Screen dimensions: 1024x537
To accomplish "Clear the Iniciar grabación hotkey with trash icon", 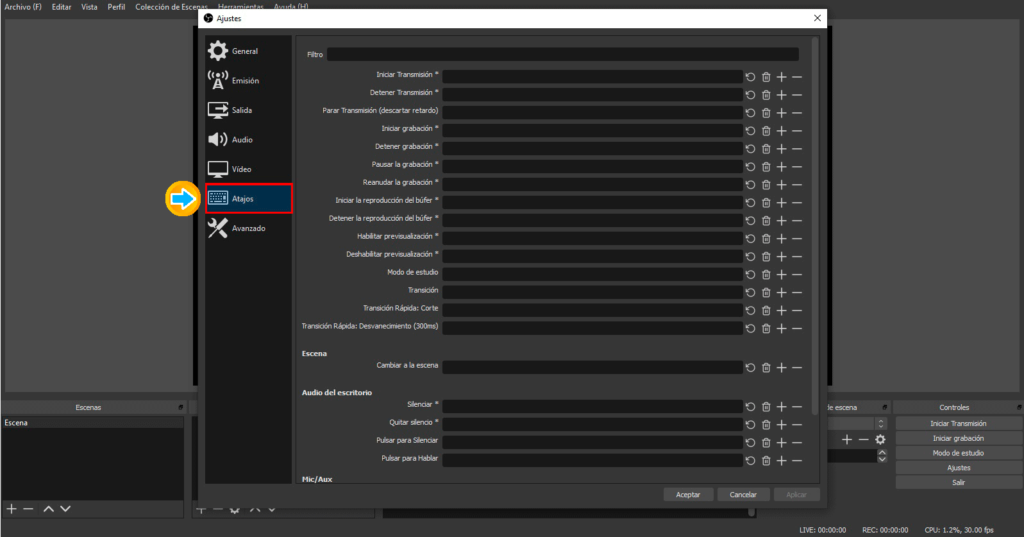I will (x=766, y=129).
